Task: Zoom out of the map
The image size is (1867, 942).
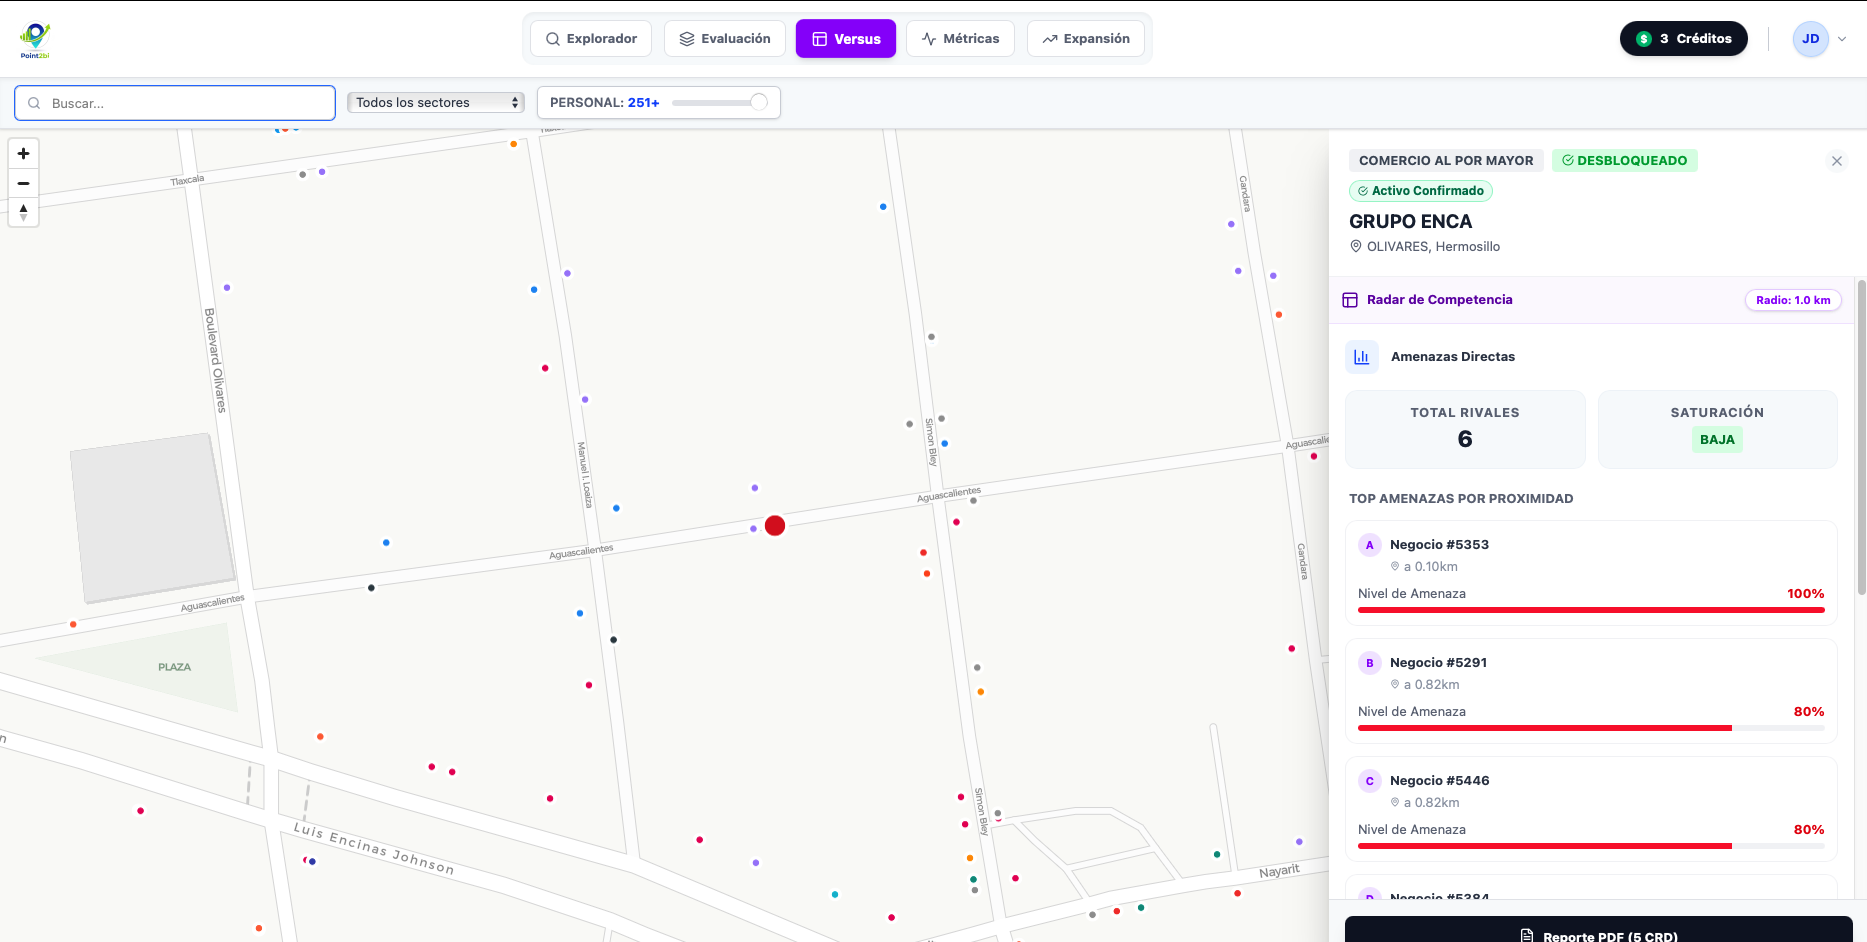Action: click(x=24, y=184)
